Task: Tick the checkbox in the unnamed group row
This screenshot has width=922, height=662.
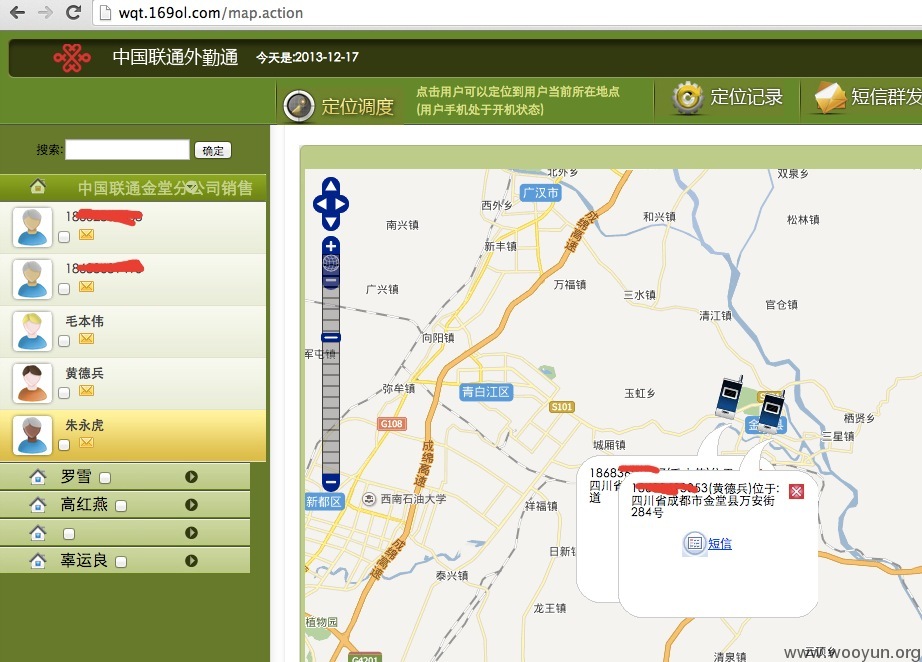Action: [x=69, y=534]
